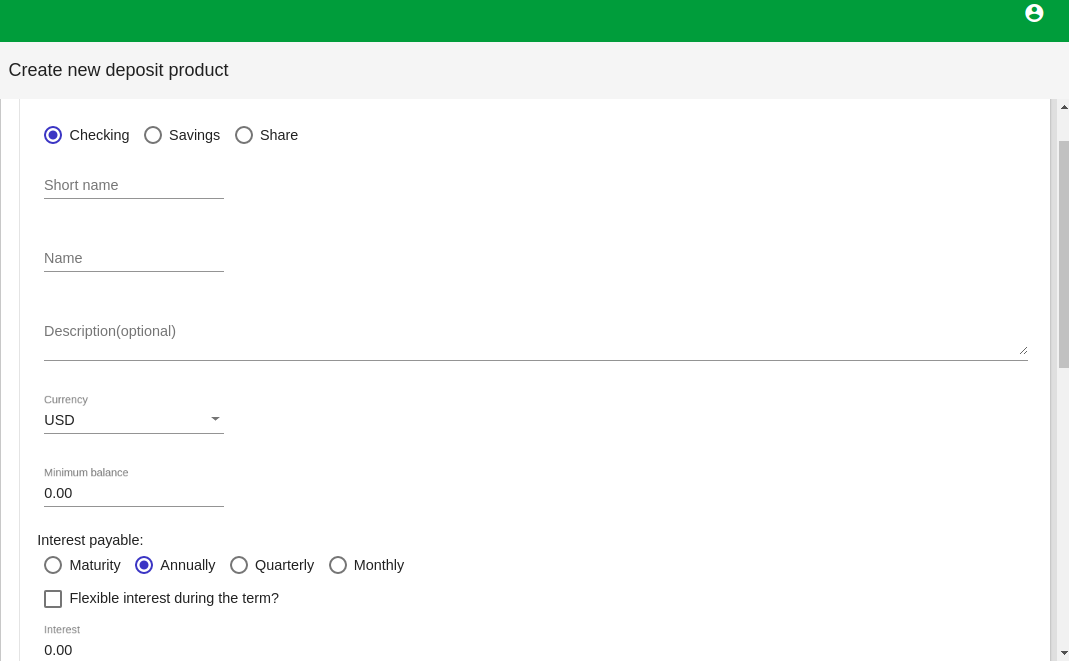This screenshot has width=1069, height=661.
Task: Set interest payable to Maturity
Action: (x=82, y=565)
